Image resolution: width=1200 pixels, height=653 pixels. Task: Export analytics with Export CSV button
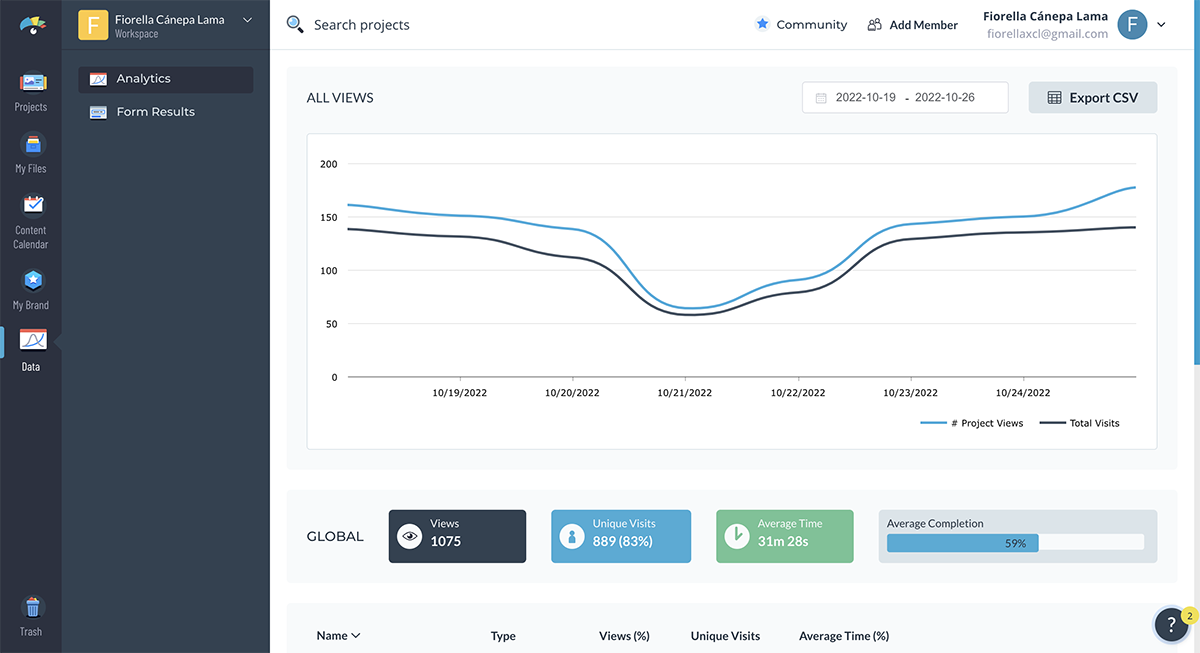click(x=1092, y=98)
